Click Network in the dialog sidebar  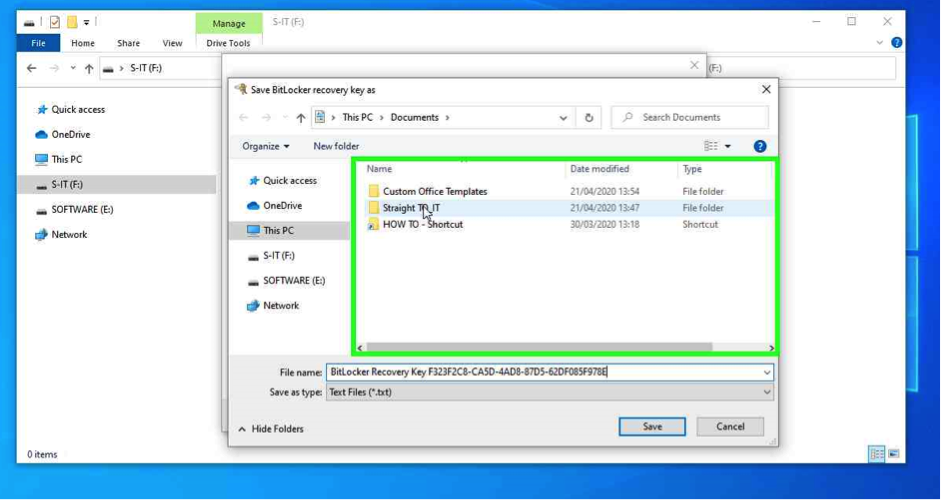pyautogui.click(x=280, y=305)
